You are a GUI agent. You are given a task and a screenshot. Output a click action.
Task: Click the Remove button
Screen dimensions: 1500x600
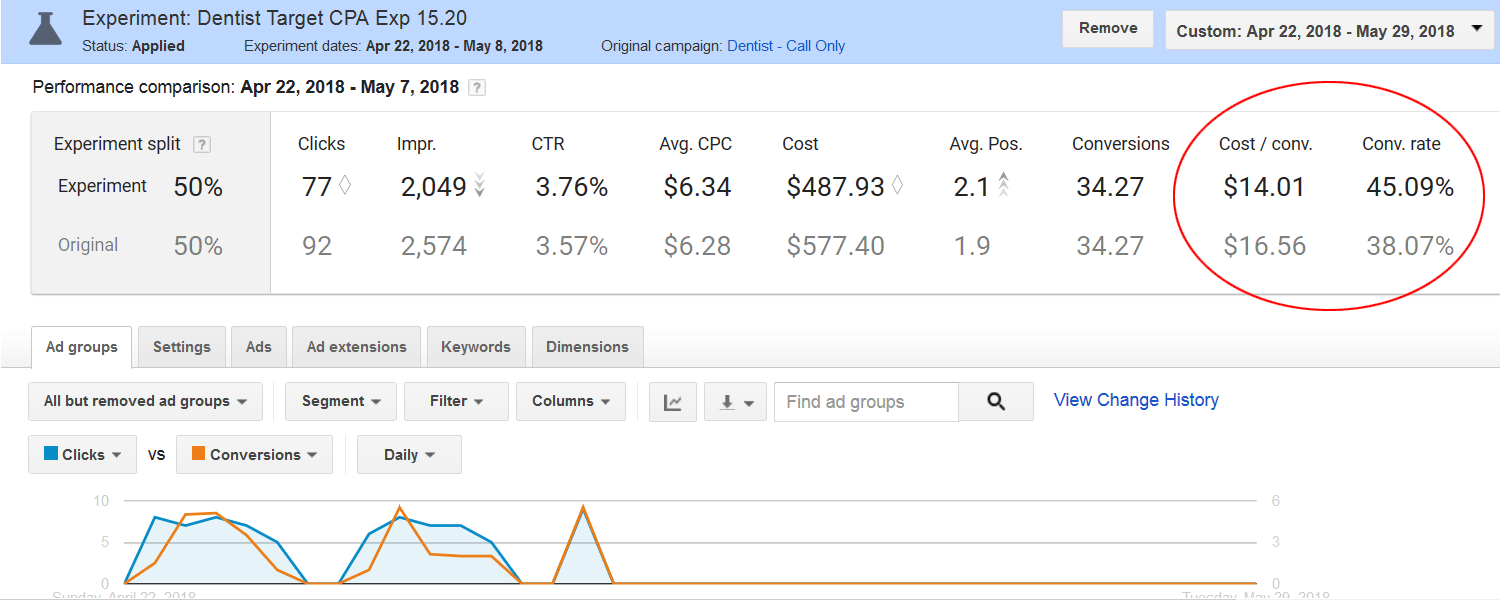click(1107, 29)
